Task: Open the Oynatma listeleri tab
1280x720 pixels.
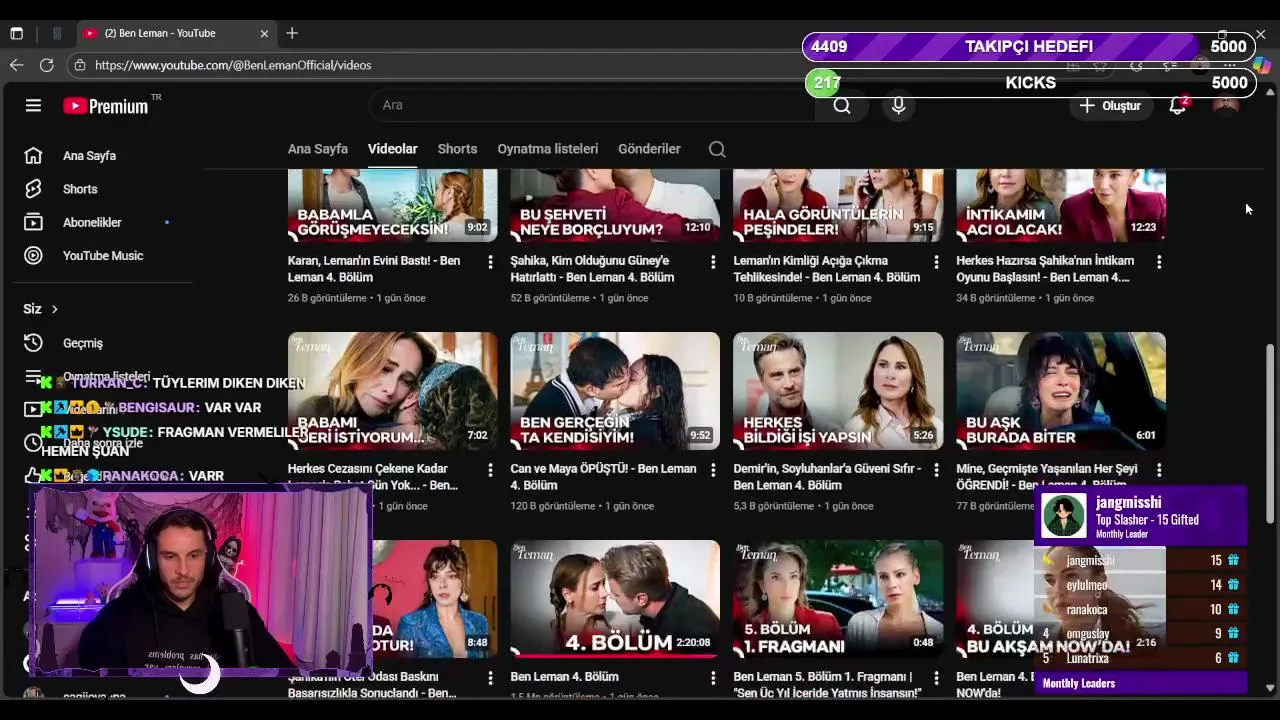Action: [547, 149]
